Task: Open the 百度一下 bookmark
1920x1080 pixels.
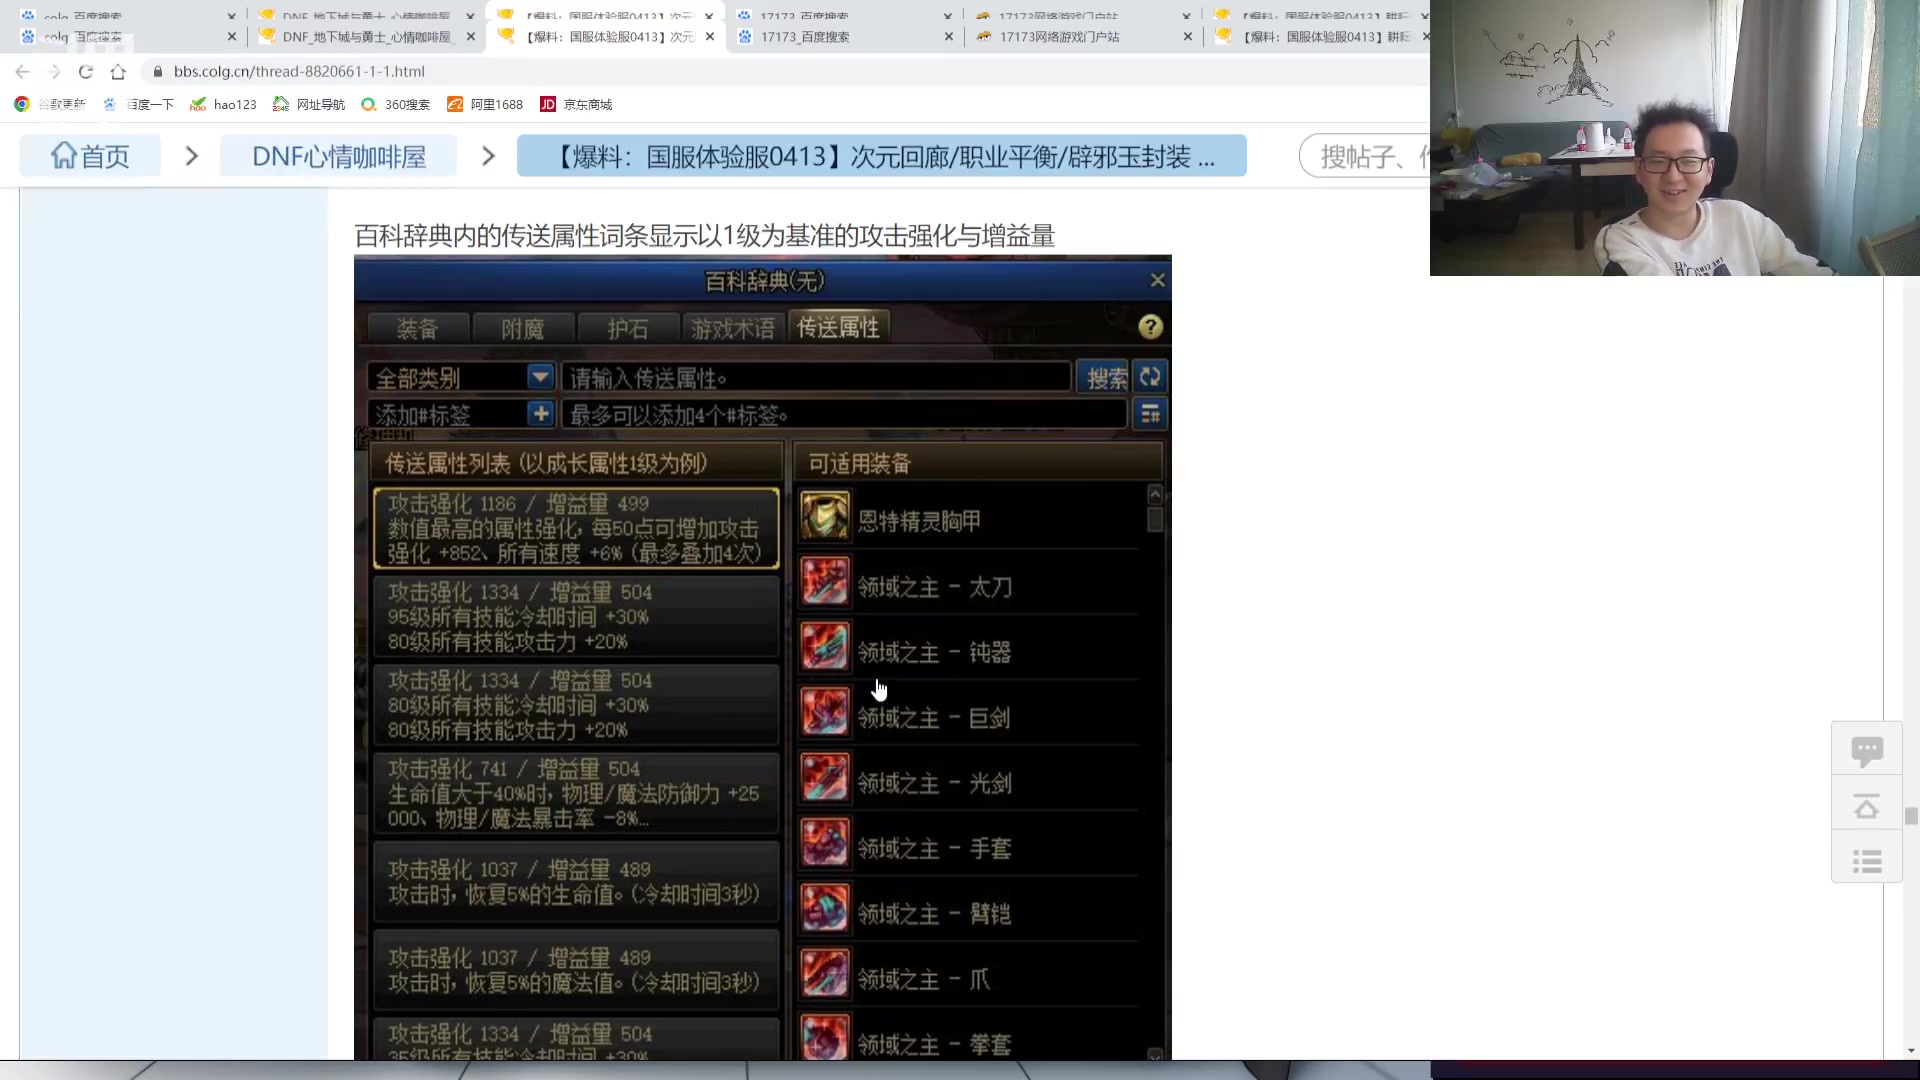Action: [x=139, y=104]
